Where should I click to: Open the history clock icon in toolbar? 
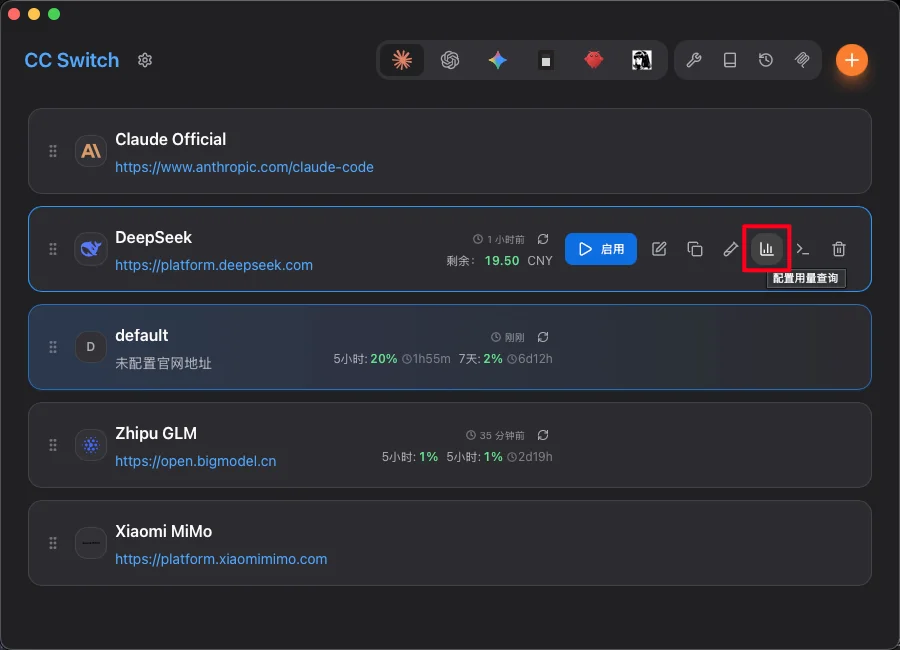766,60
